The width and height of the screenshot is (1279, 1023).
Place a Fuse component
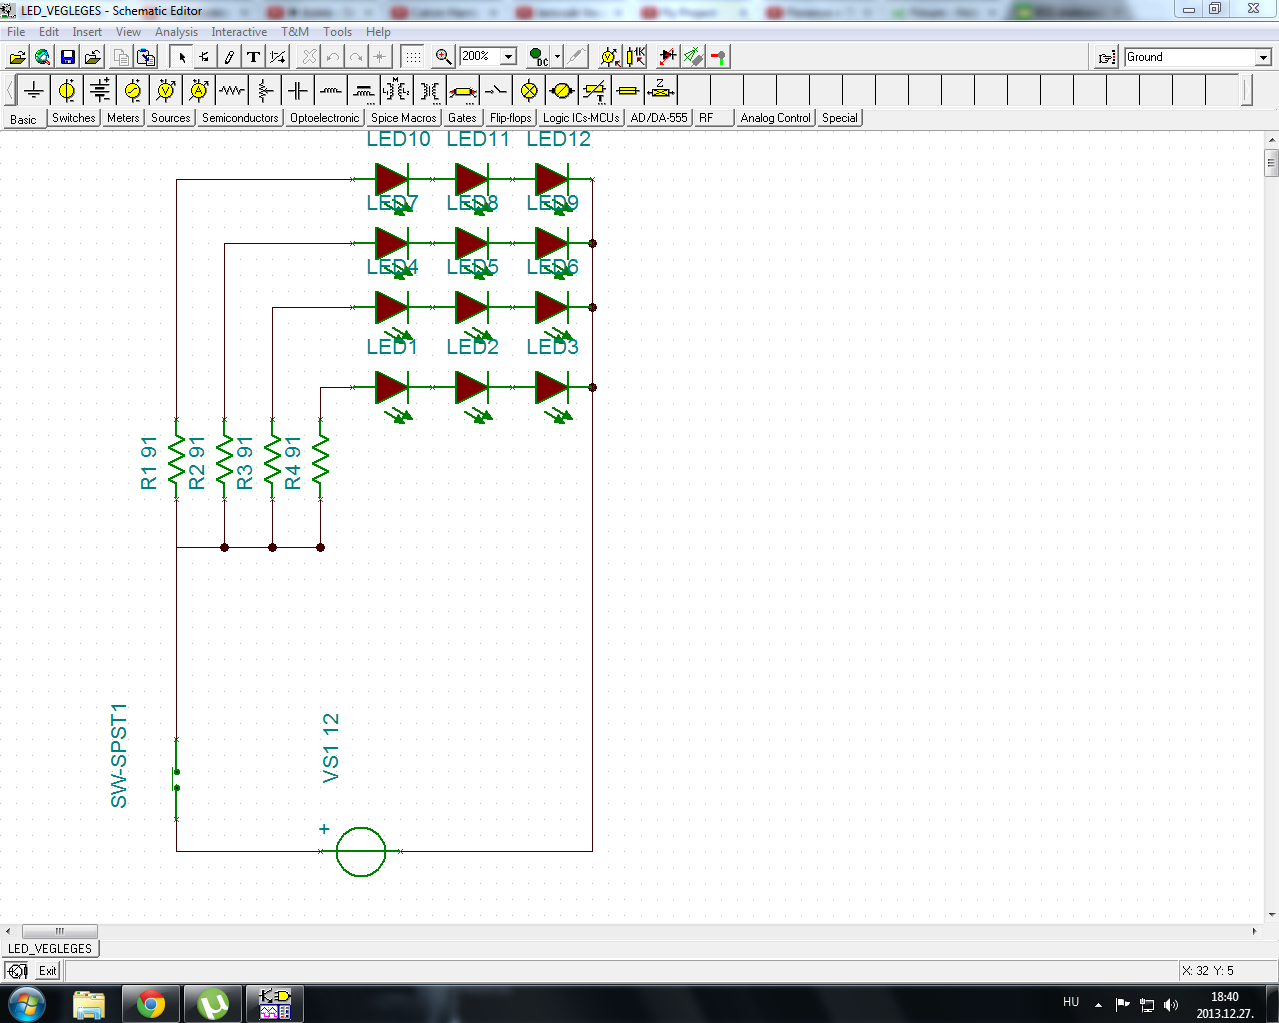pos(628,91)
